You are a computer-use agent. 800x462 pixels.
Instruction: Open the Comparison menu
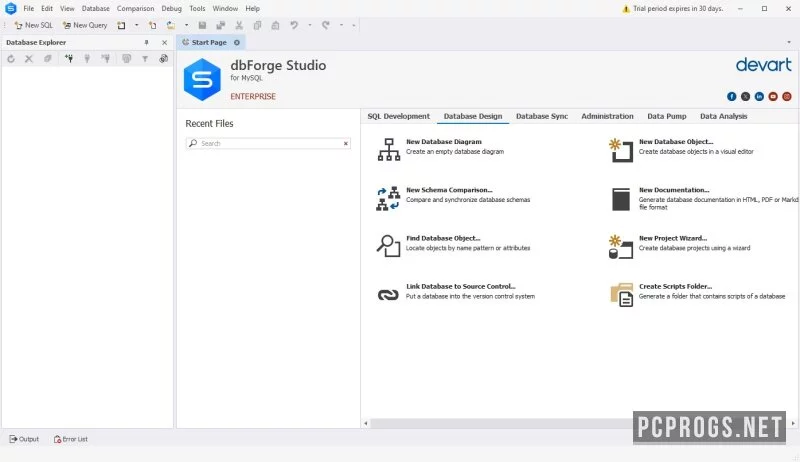point(135,9)
